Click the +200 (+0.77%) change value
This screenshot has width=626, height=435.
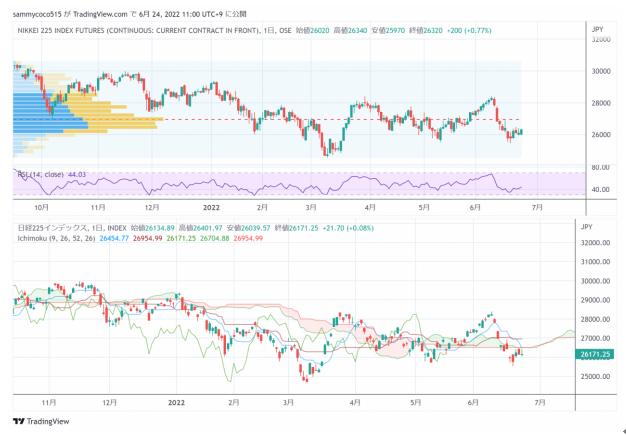point(469,31)
